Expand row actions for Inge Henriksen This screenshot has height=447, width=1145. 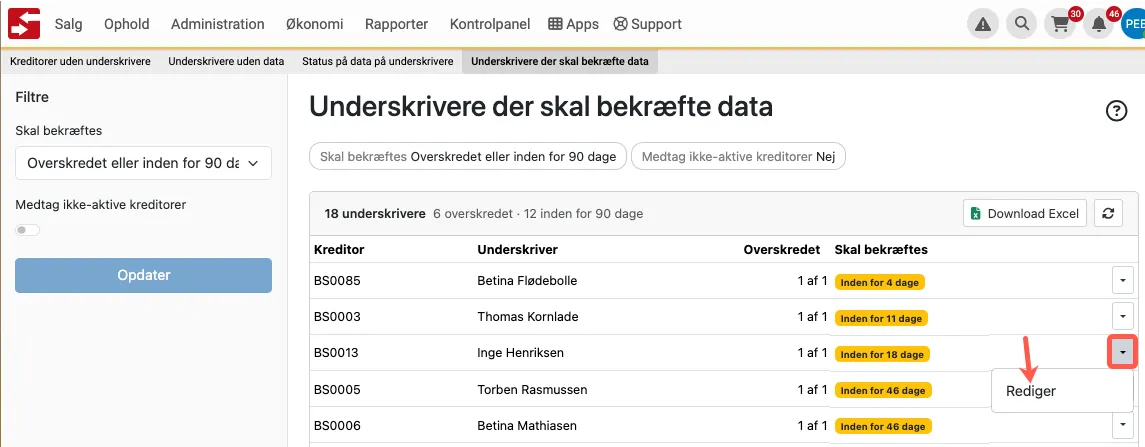point(1122,353)
